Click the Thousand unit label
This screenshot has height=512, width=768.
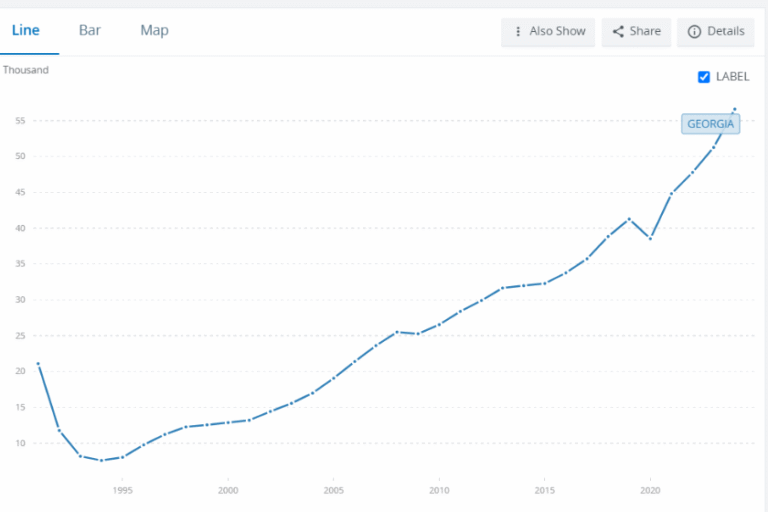tap(26, 70)
